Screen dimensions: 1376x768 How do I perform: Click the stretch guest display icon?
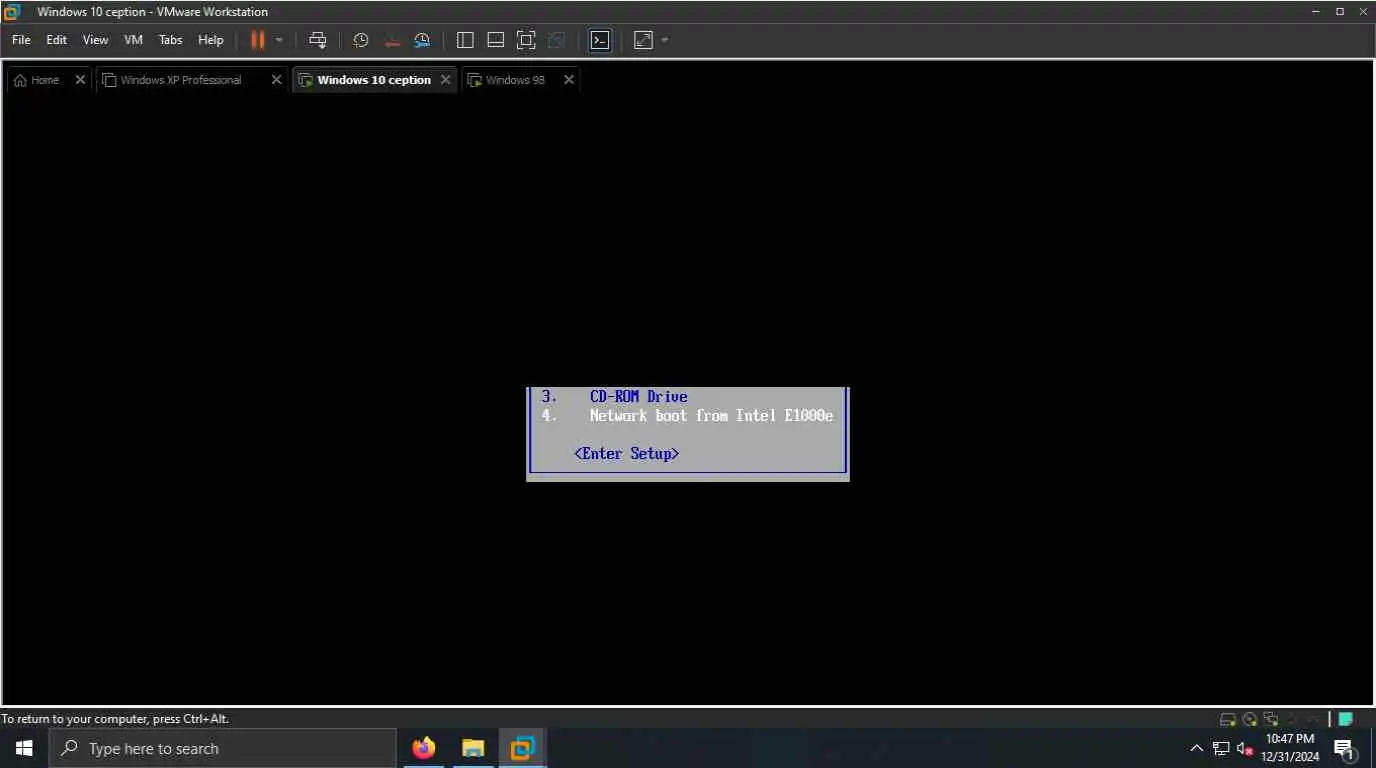(x=643, y=40)
